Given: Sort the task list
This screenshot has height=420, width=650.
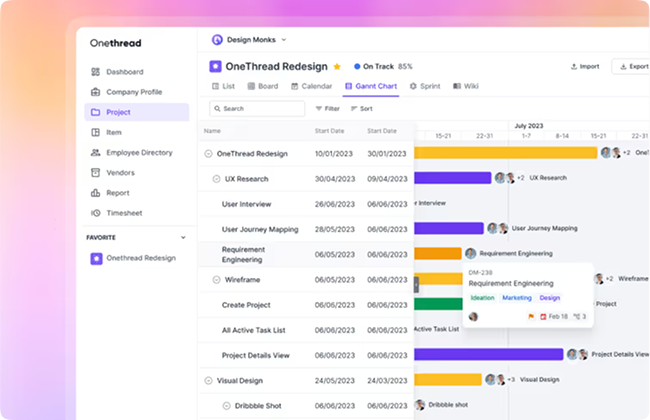Looking at the screenshot, I should pyautogui.click(x=360, y=108).
